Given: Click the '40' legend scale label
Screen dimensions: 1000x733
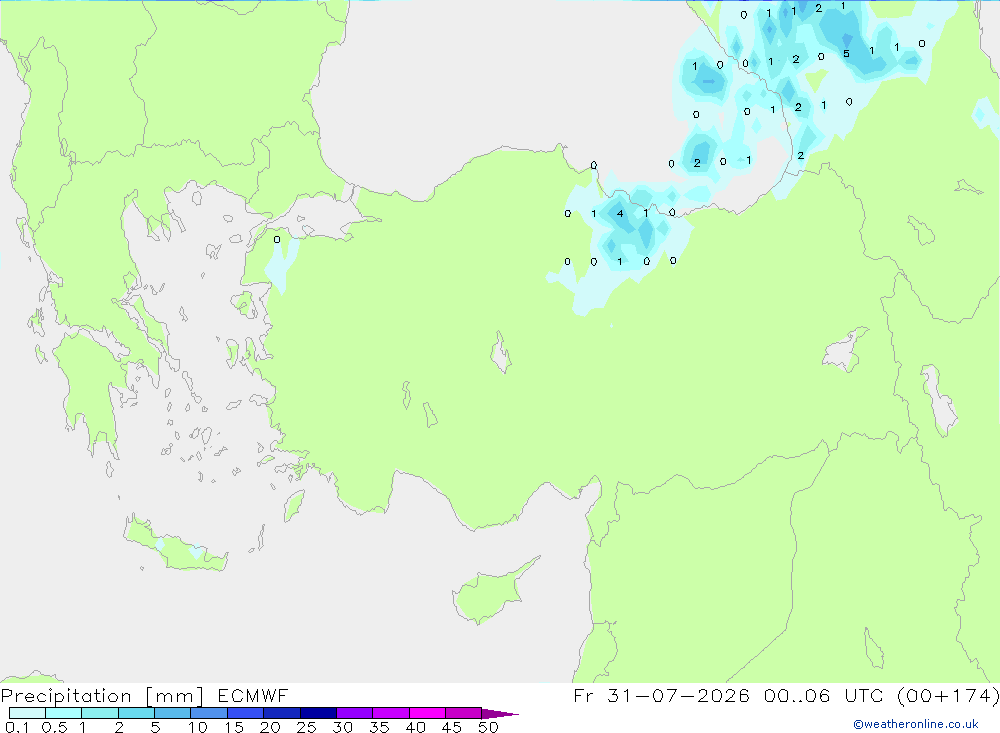Looking at the screenshot, I should 416,727.
